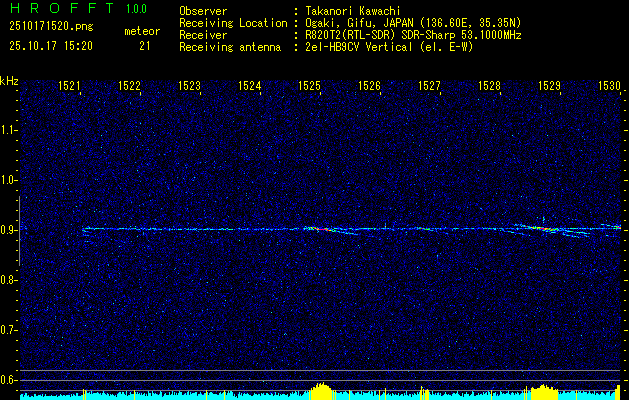The height and width of the screenshot is (400, 629).
Task: Click the 1522 time axis marker
Action: pyautogui.click(x=130, y=85)
